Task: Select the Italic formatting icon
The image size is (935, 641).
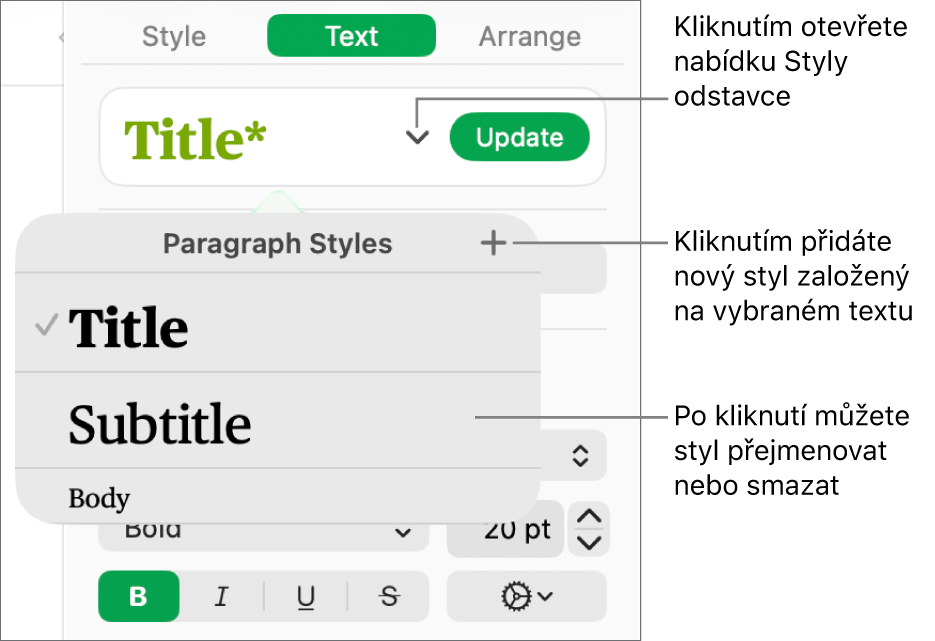Action: [222, 596]
